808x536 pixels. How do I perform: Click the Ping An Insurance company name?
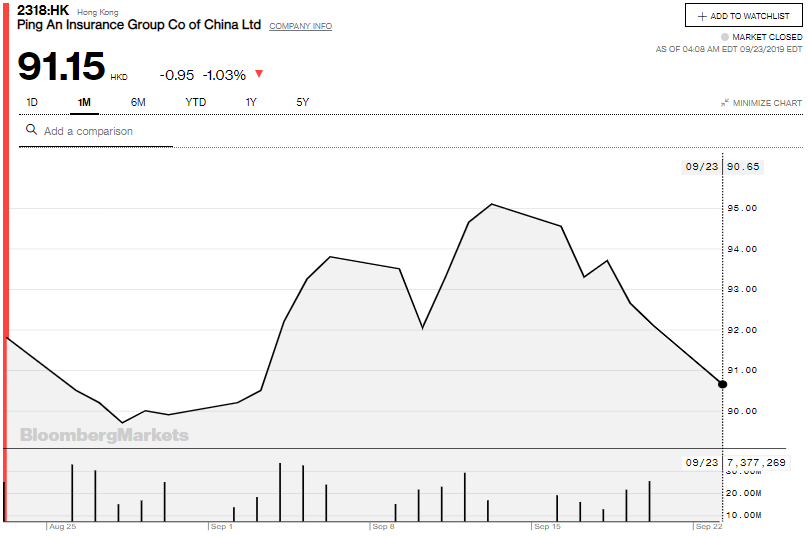point(139,25)
